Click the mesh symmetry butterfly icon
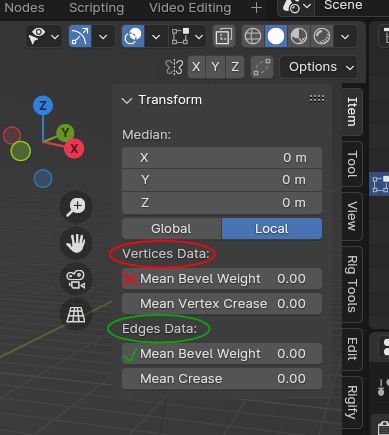 174,67
